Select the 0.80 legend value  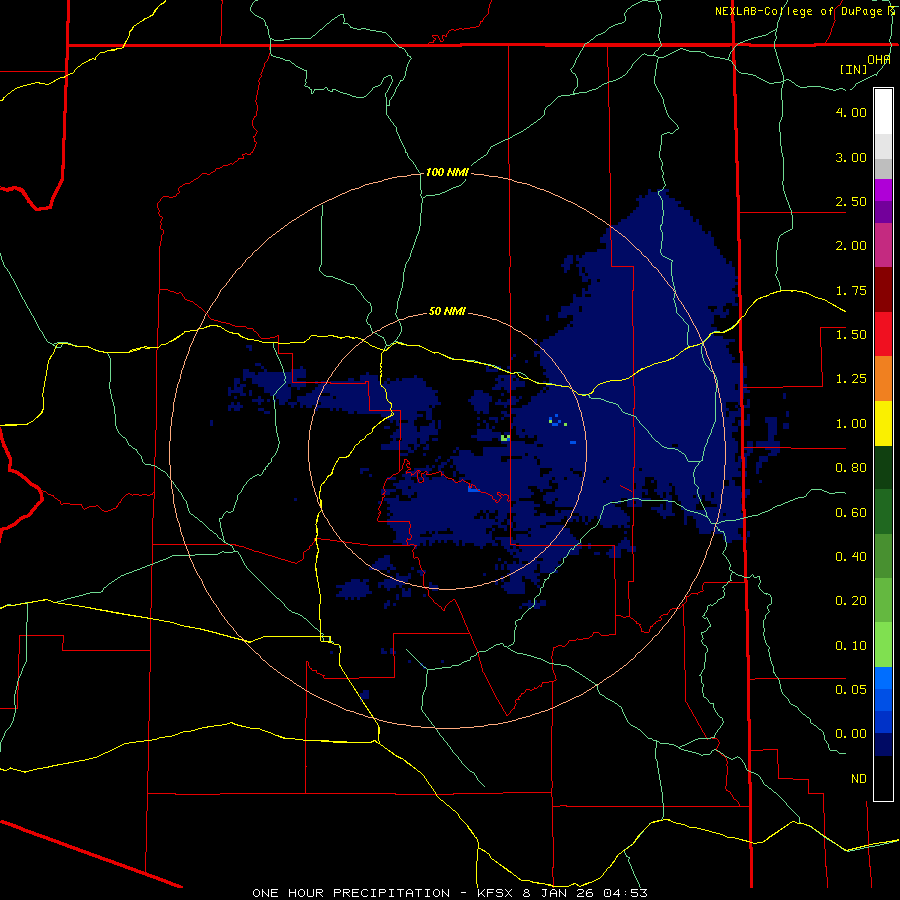[851, 468]
